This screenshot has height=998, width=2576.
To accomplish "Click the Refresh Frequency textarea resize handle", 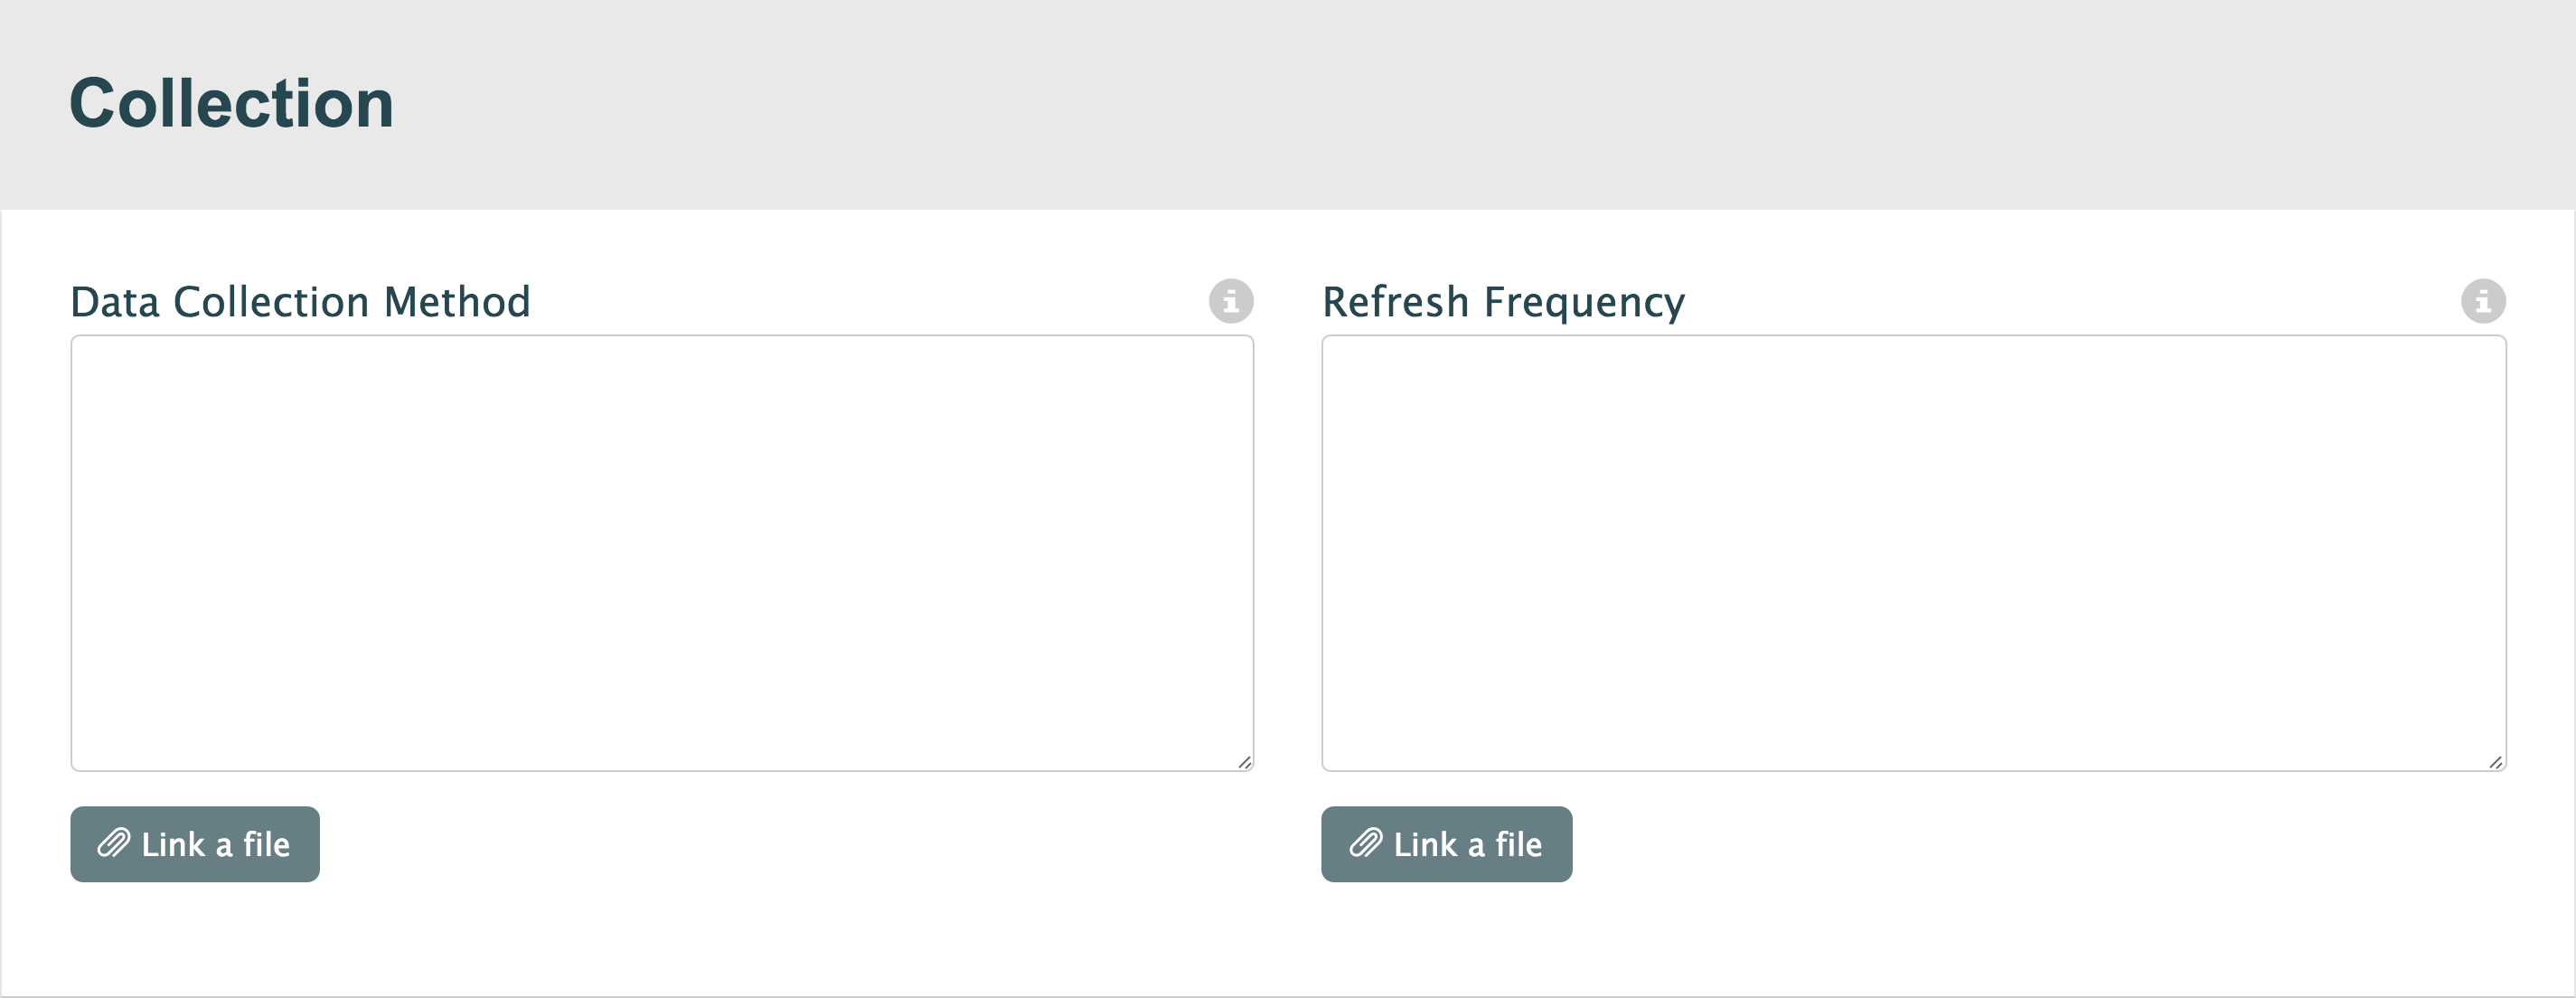I will pos(2496,762).
